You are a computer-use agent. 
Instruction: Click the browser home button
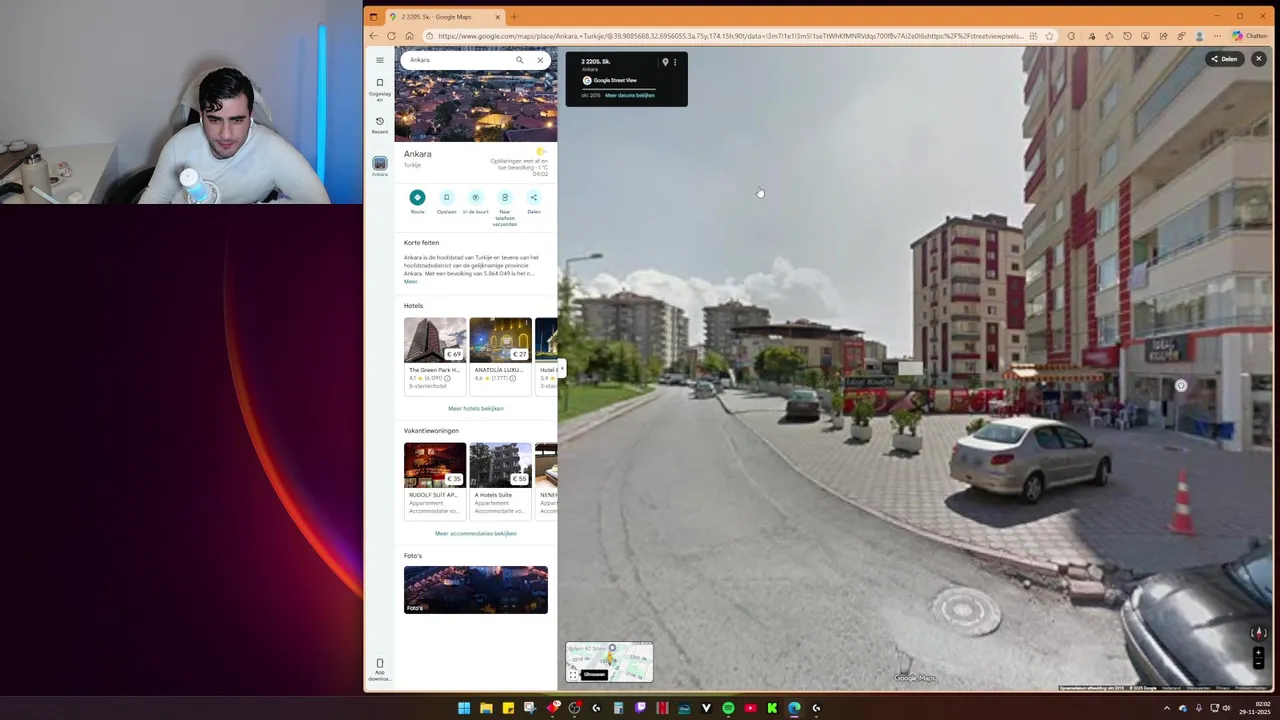tap(409, 36)
